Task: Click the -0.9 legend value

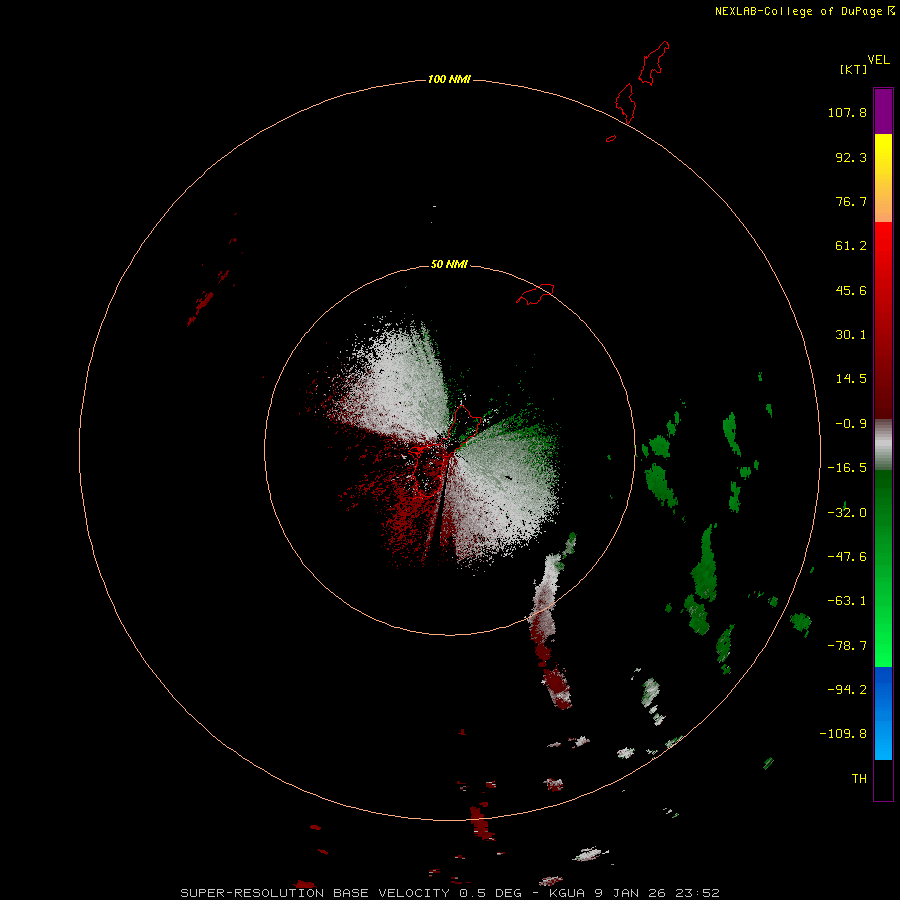Action: [851, 424]
